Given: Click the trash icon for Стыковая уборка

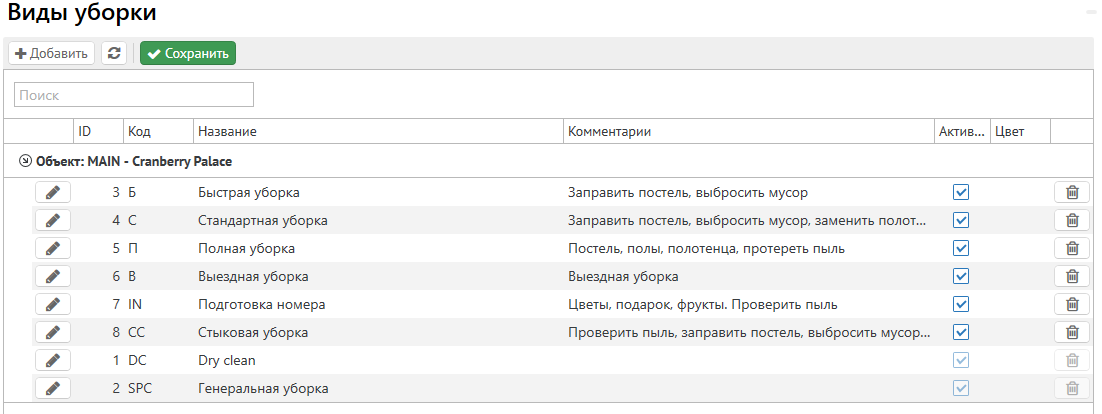Looking at the screenshot, I should coord(1072,332).
